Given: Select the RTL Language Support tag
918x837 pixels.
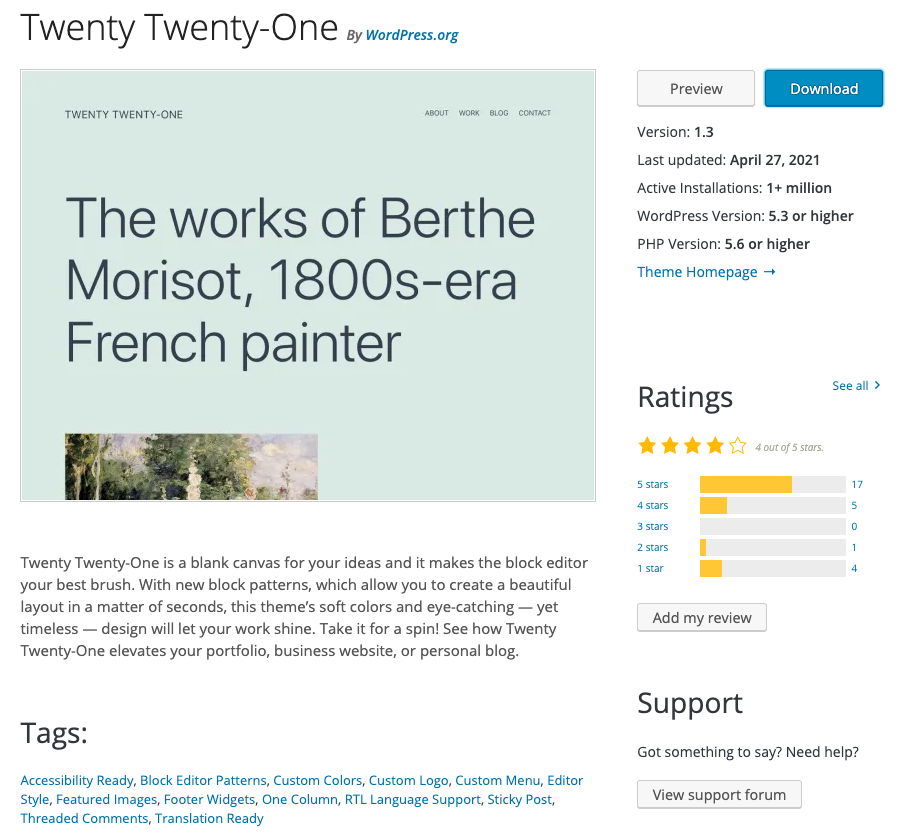Looking at the screenshot, I should pos(412,799).
